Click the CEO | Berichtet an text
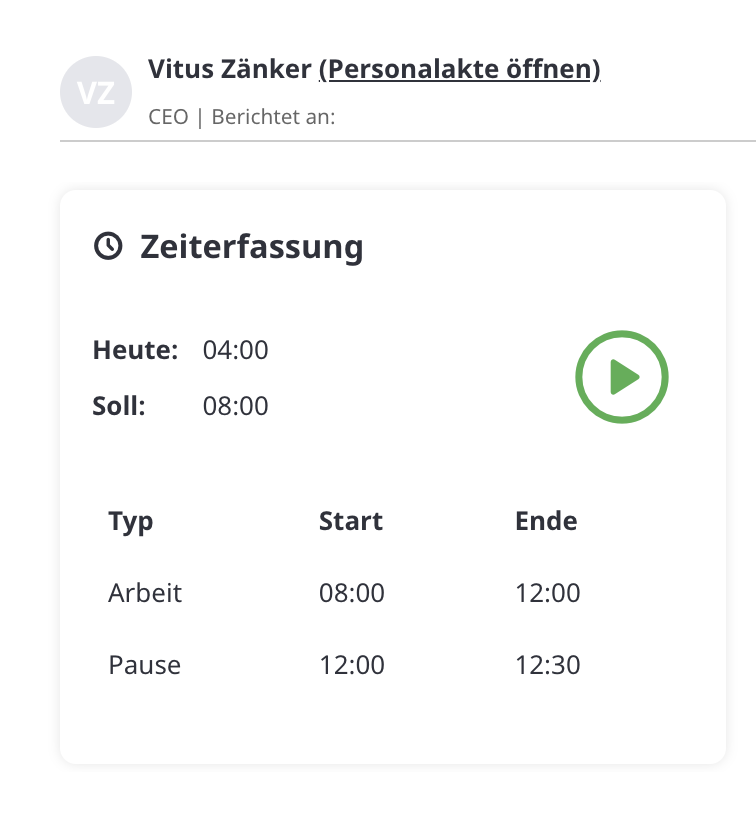This screenshot has width=756, height=824. [242, 117]
